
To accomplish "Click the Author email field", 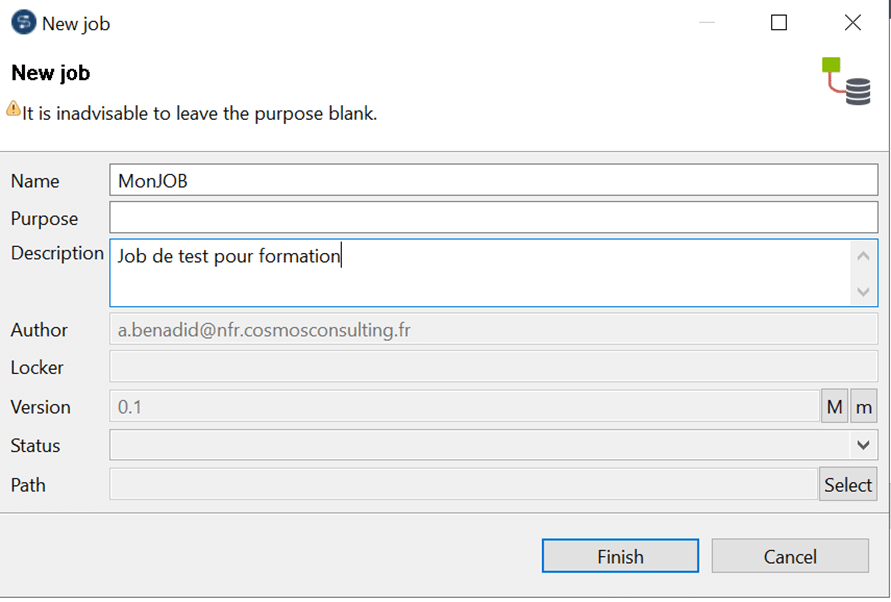I will (x=494, y=329).
